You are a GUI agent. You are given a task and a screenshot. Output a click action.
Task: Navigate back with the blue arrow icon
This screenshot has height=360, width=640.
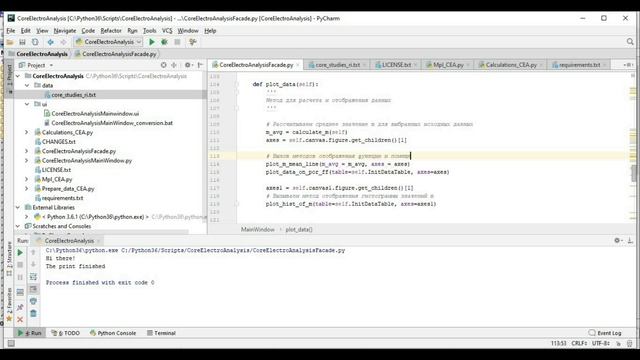coord(50,42)
